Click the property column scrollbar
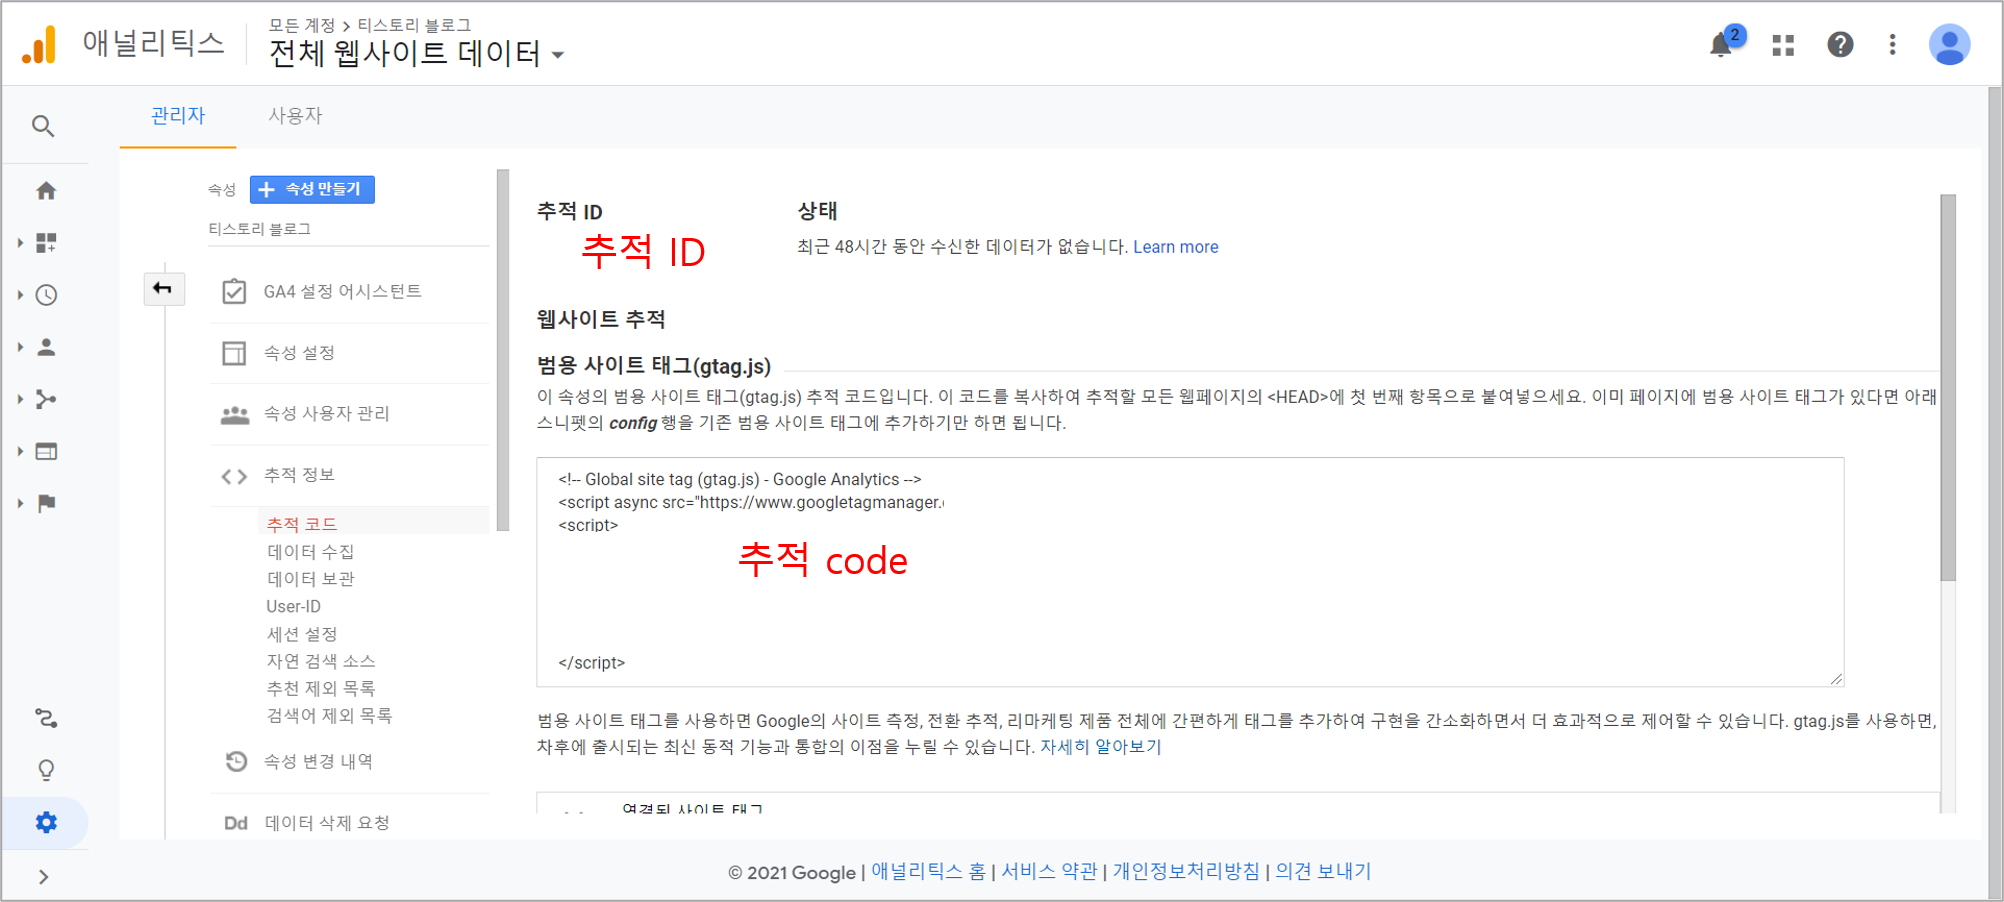This screenshot has height=902, width=2004. [503, 350]
